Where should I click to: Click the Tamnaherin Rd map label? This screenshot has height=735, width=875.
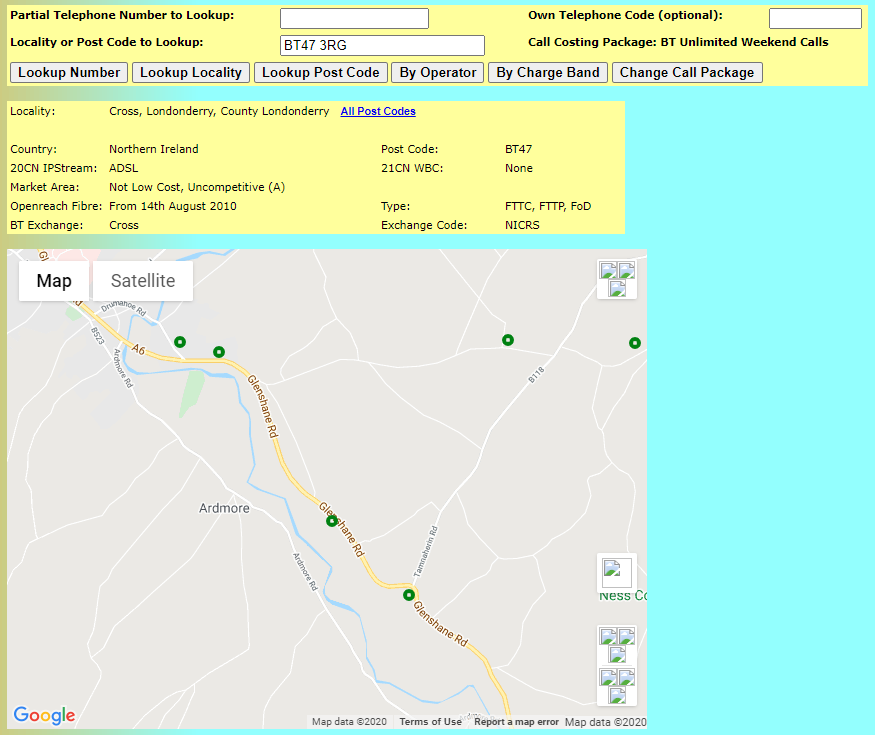tap(425, 551)
